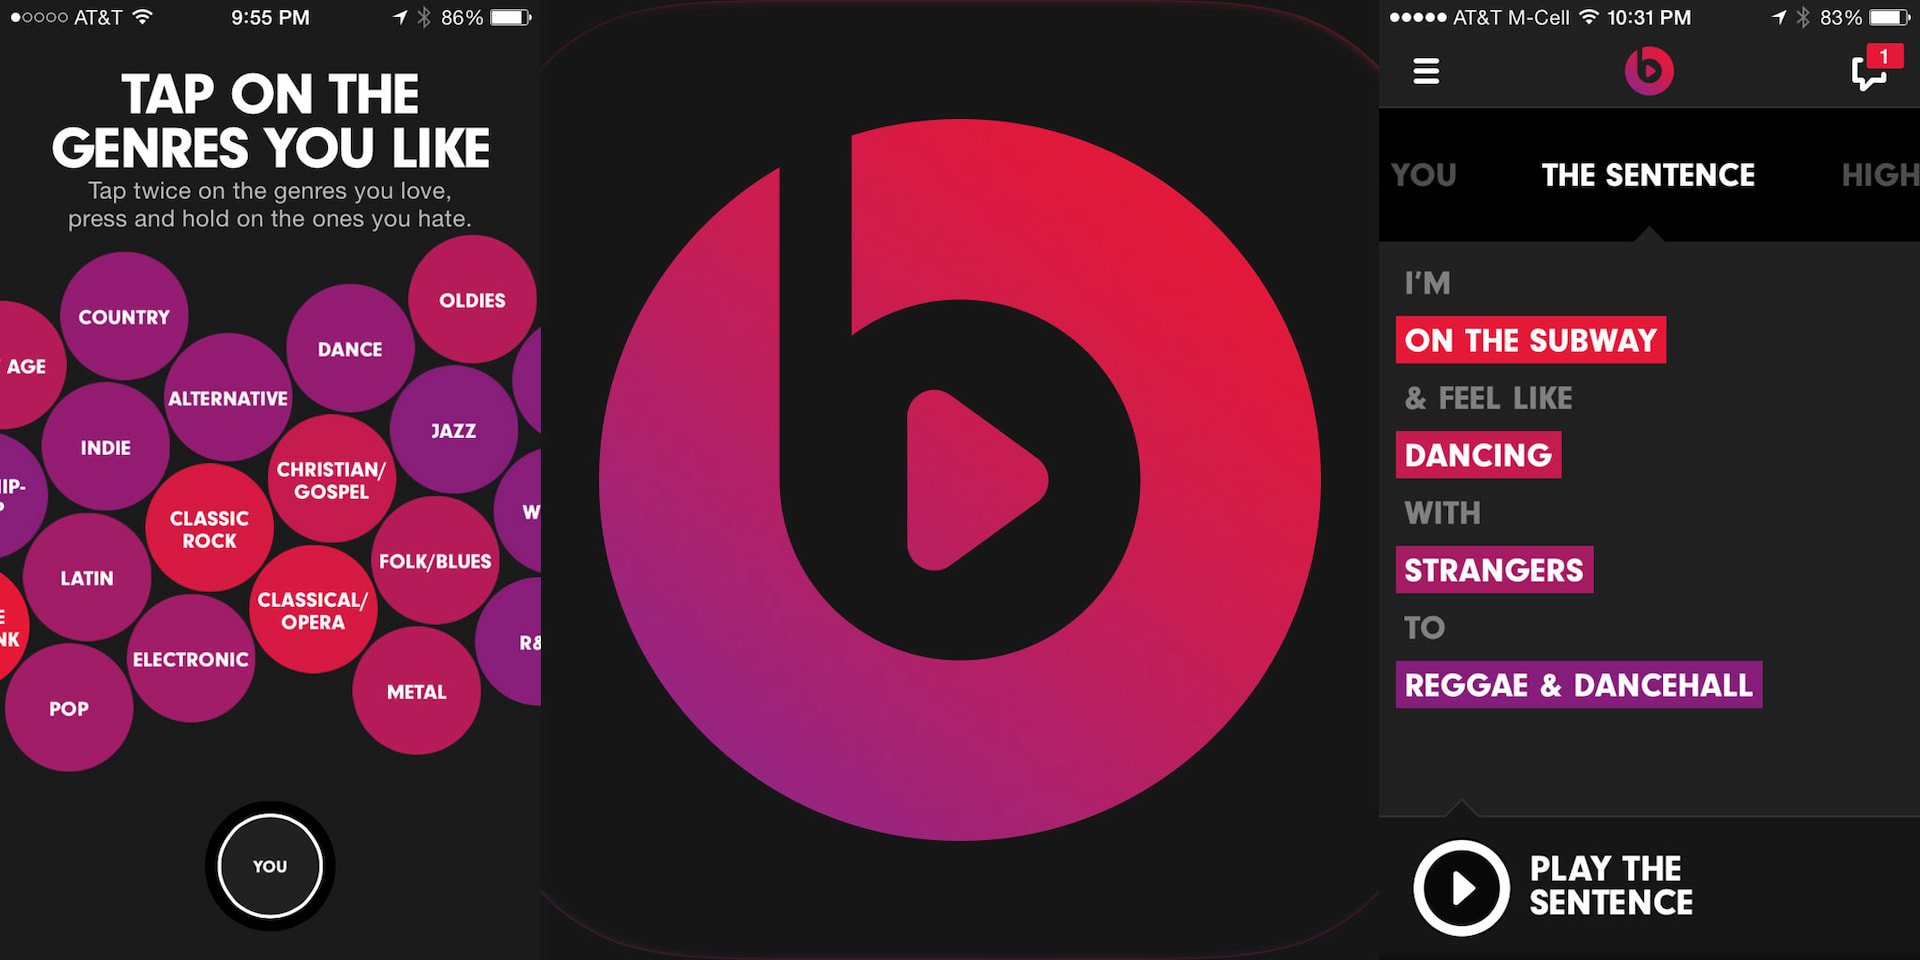Select the LATIN genre bubble
The image size is (1920, 960).
point(87,577)
